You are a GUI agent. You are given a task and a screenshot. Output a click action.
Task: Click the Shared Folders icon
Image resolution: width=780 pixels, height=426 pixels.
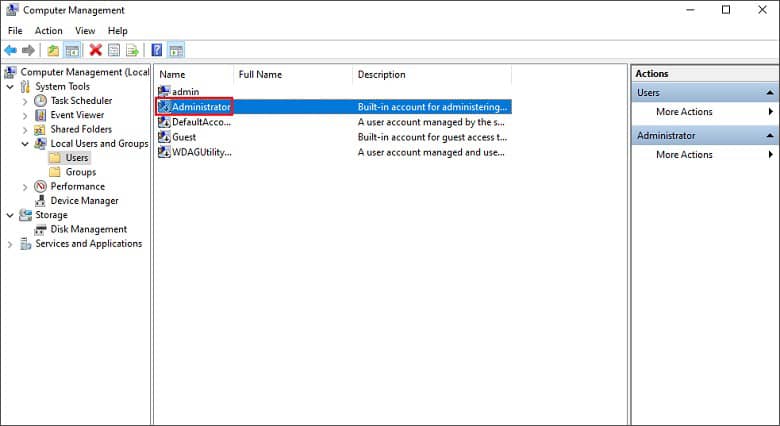(40, 129)
